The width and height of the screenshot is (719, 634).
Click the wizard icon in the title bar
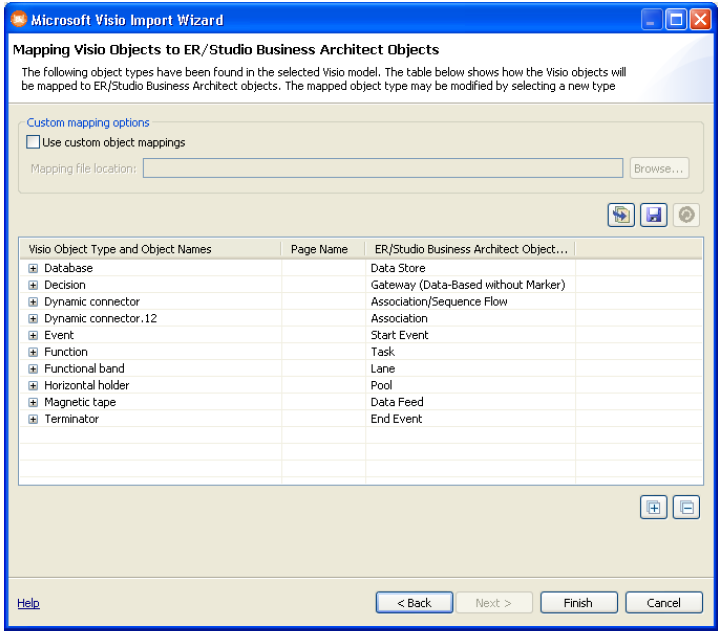point(19,20)
